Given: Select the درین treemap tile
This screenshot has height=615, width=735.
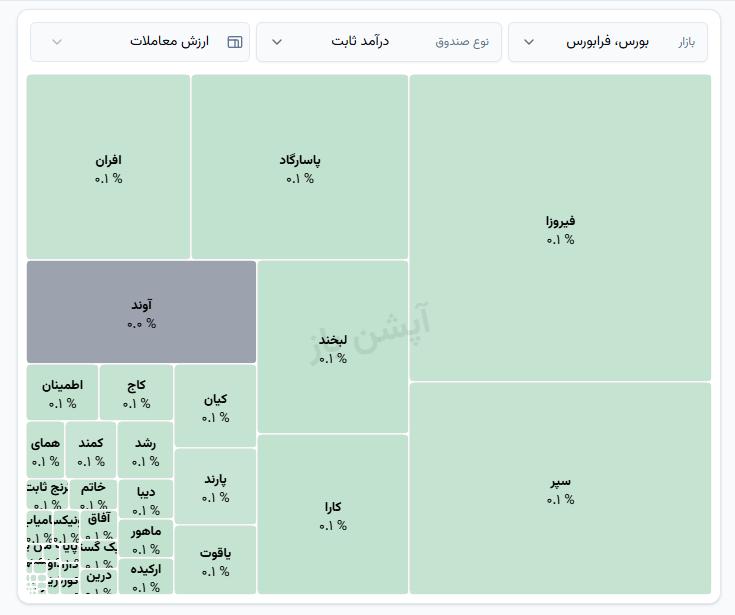Looking at the screenshot, I should pyautogui.click(x=98, y=581).
